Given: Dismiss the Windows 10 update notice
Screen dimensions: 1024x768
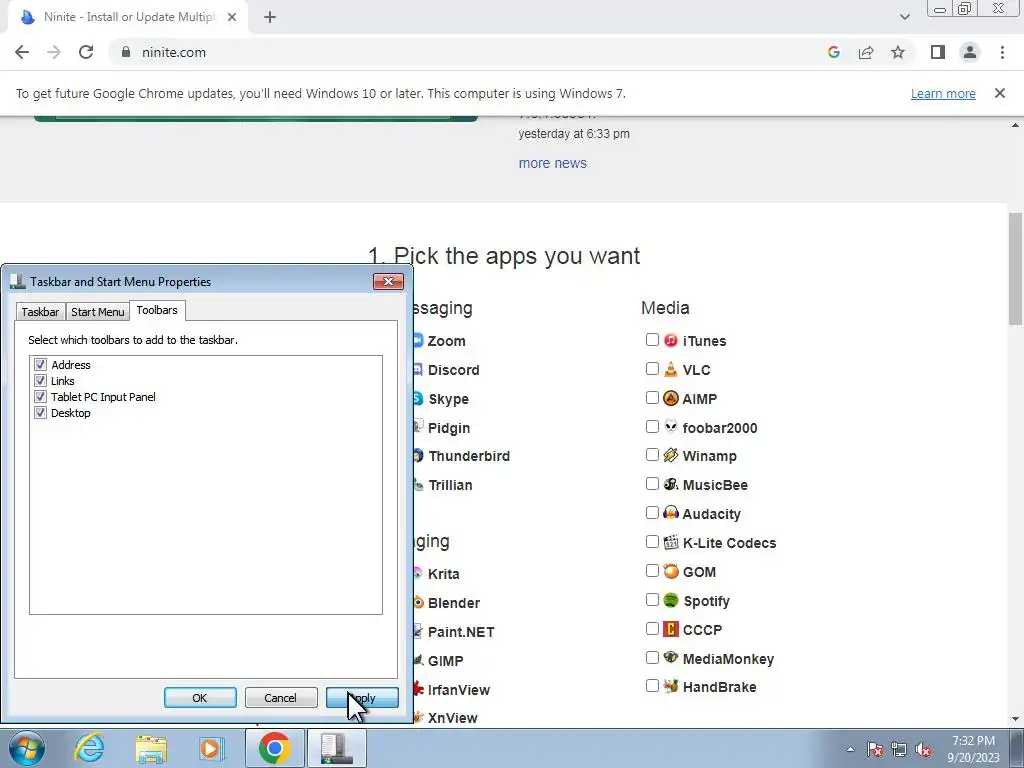Looking at the screenshot, I should (x=1000, y=93).
